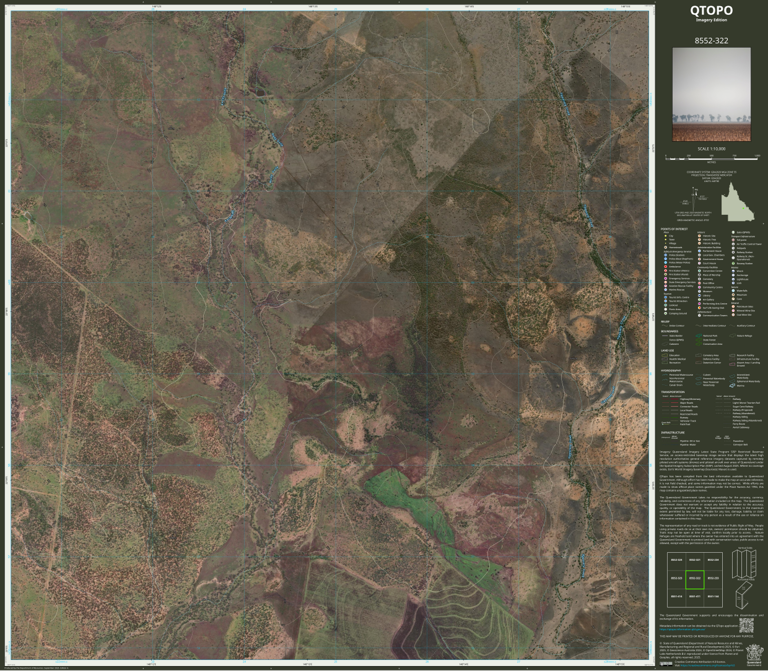
Task: Click the map folding instructions diagram
Action: (x=744, y=578)
